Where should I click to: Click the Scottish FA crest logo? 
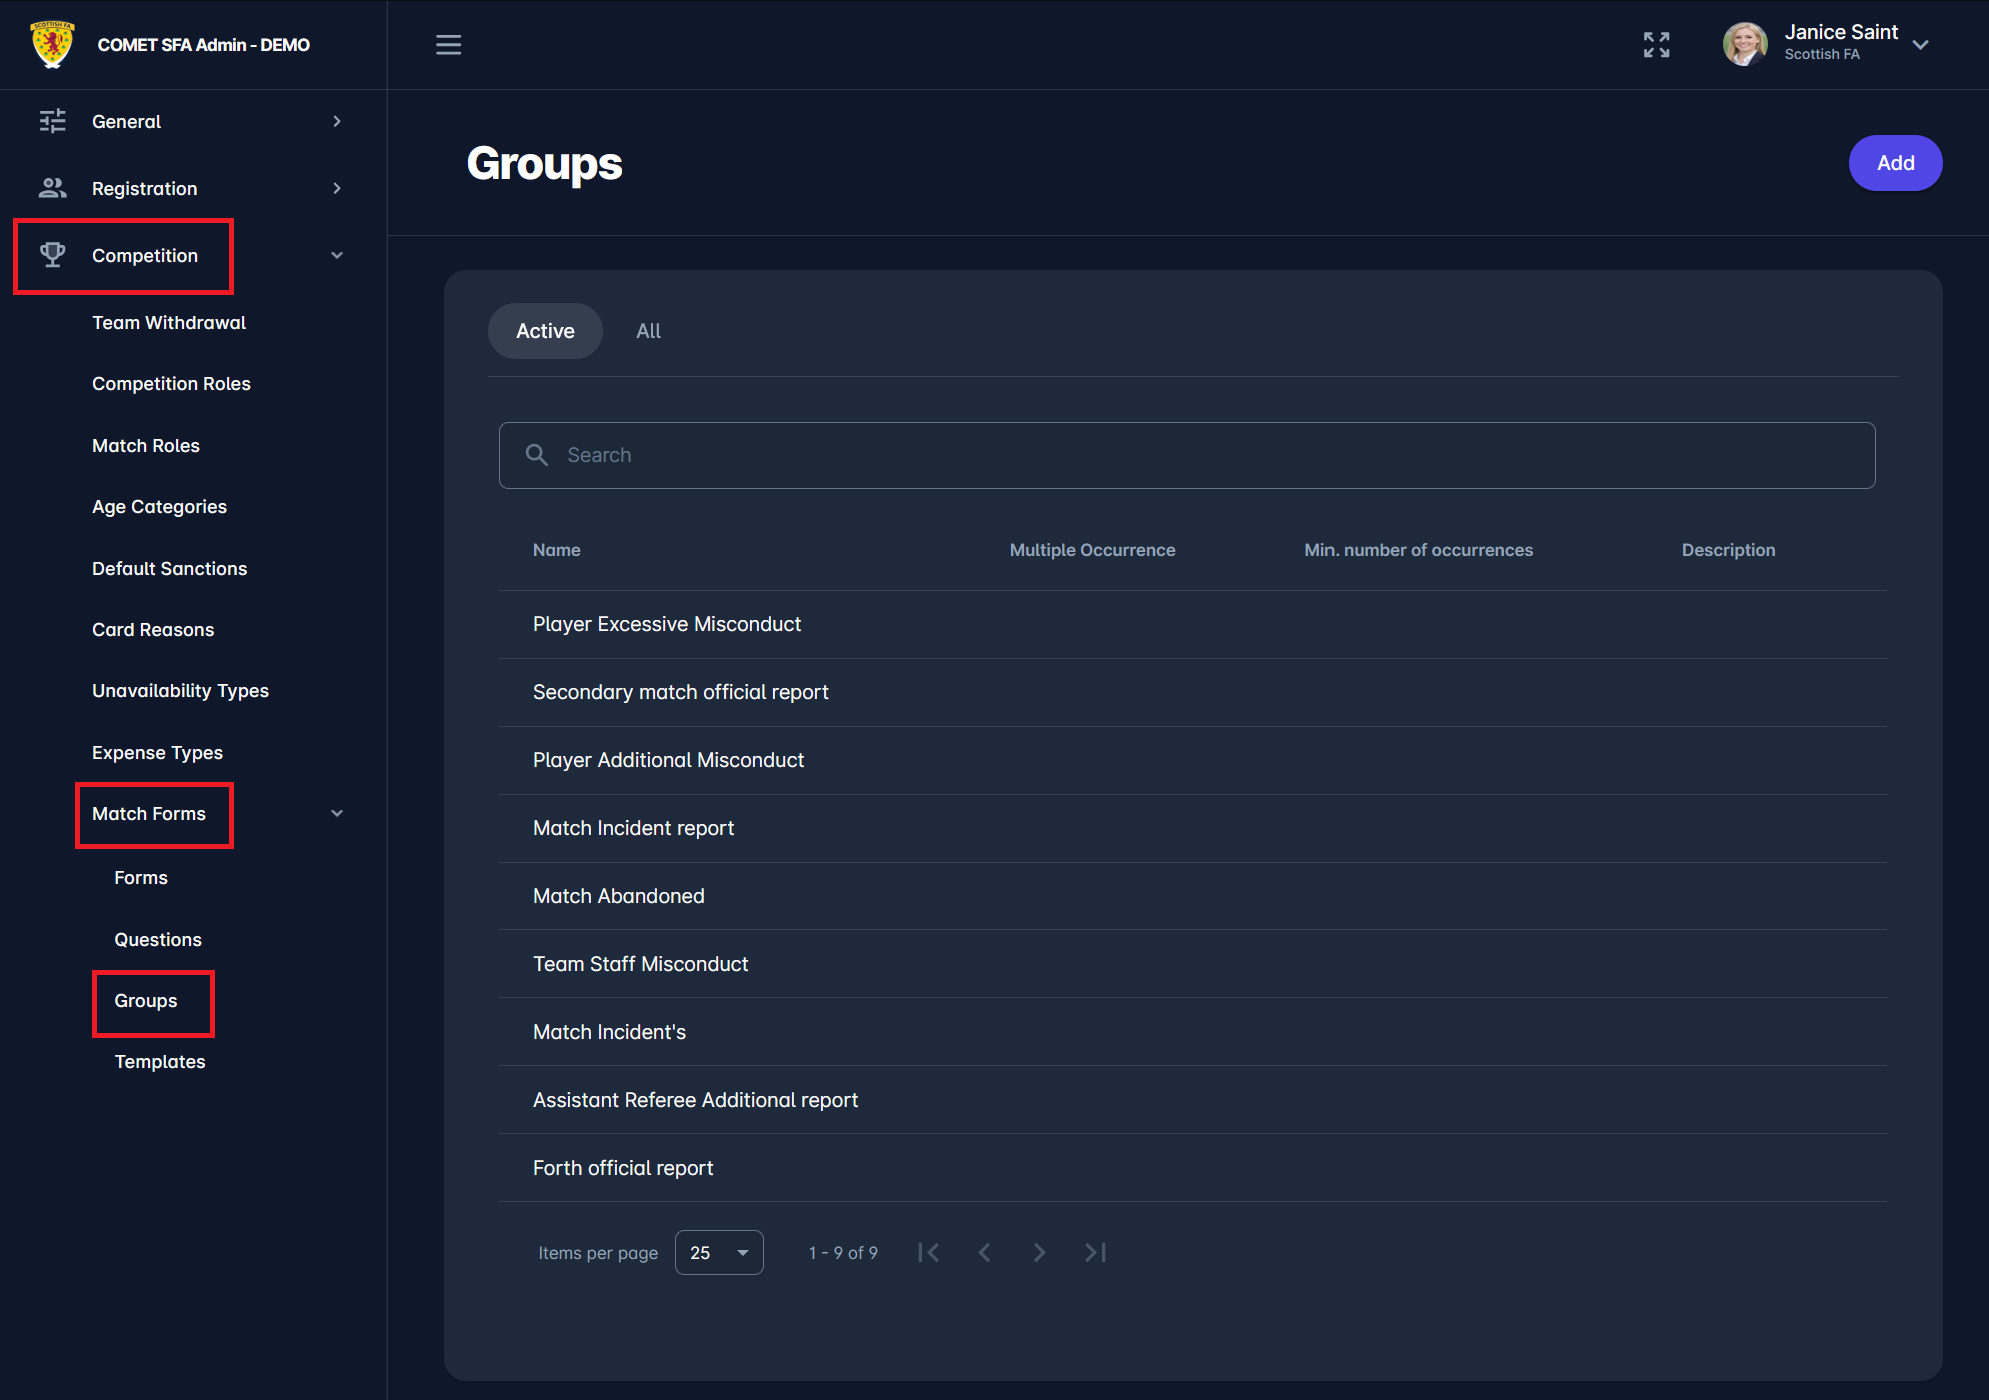(53, 45)
